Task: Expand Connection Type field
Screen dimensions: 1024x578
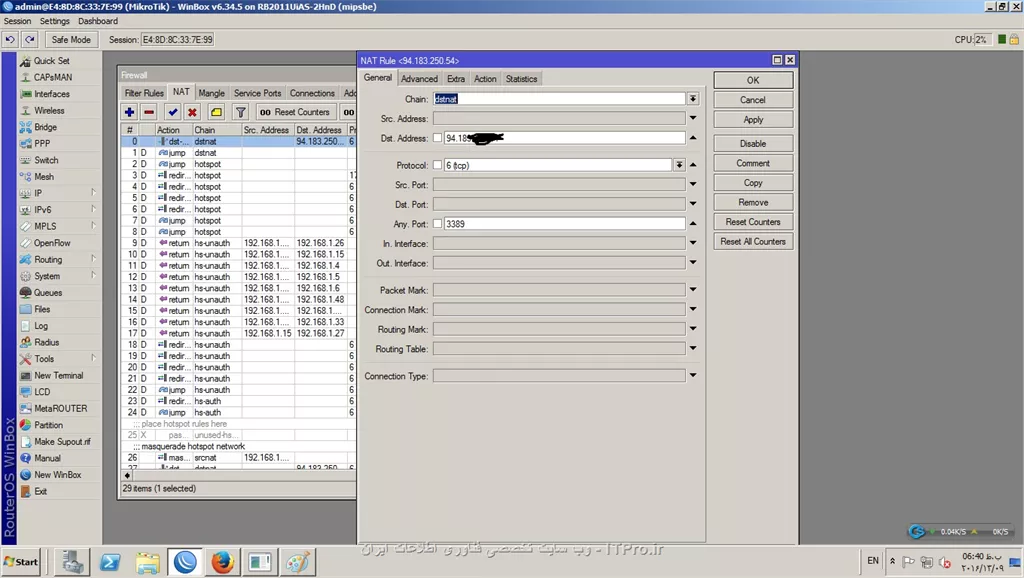Action: (693, 376)
